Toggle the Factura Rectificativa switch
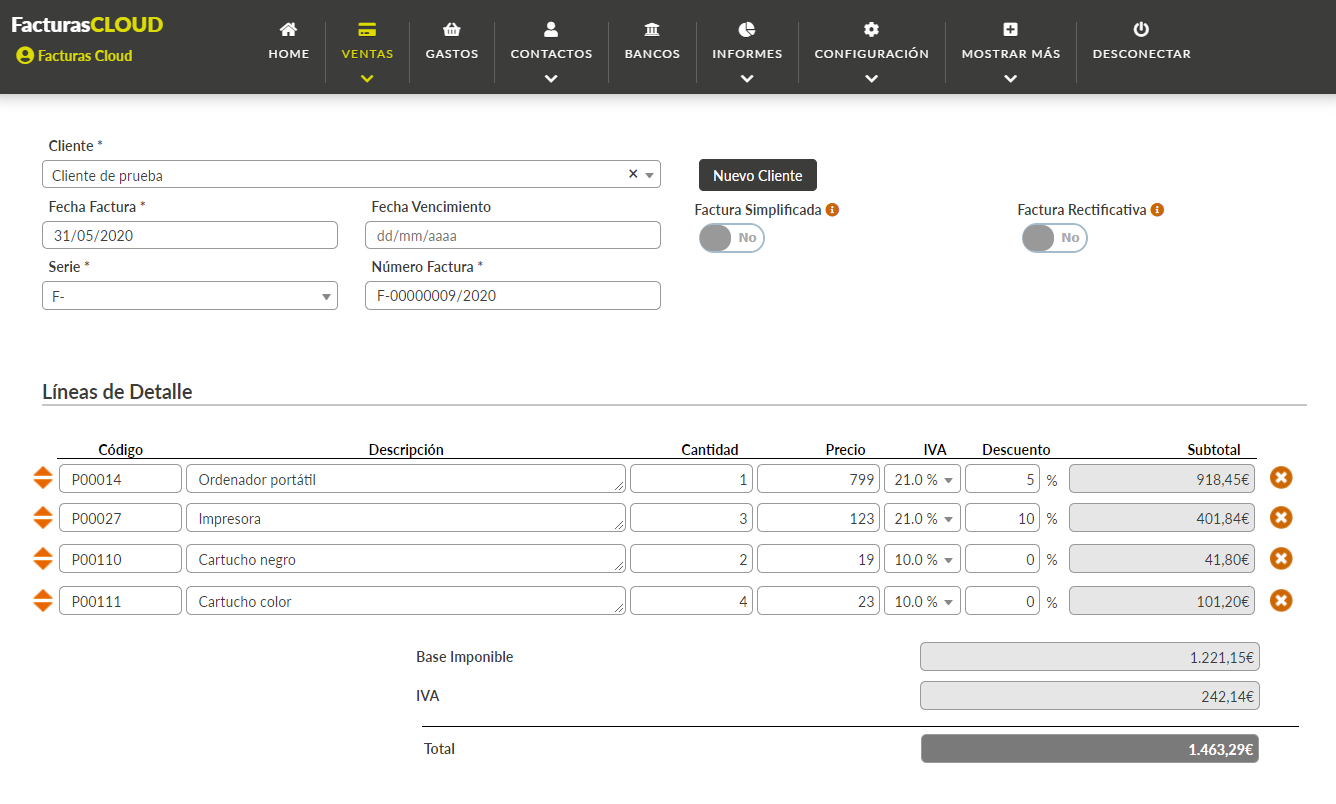Screen dimensions: 1336x804 click(1054, 238)
